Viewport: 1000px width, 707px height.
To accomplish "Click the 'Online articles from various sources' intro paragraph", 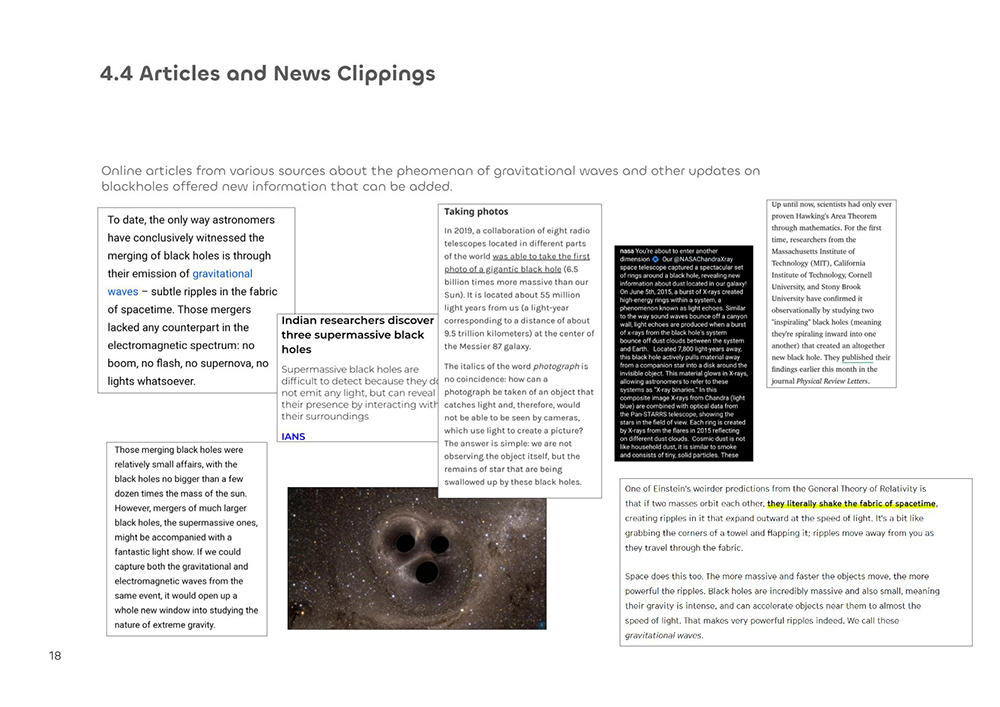I will click(x=431, y=178).
